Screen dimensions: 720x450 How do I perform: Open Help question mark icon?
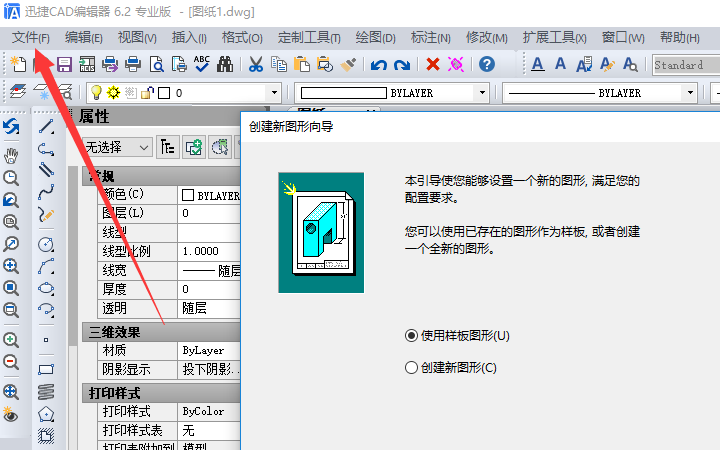[487, 64]
